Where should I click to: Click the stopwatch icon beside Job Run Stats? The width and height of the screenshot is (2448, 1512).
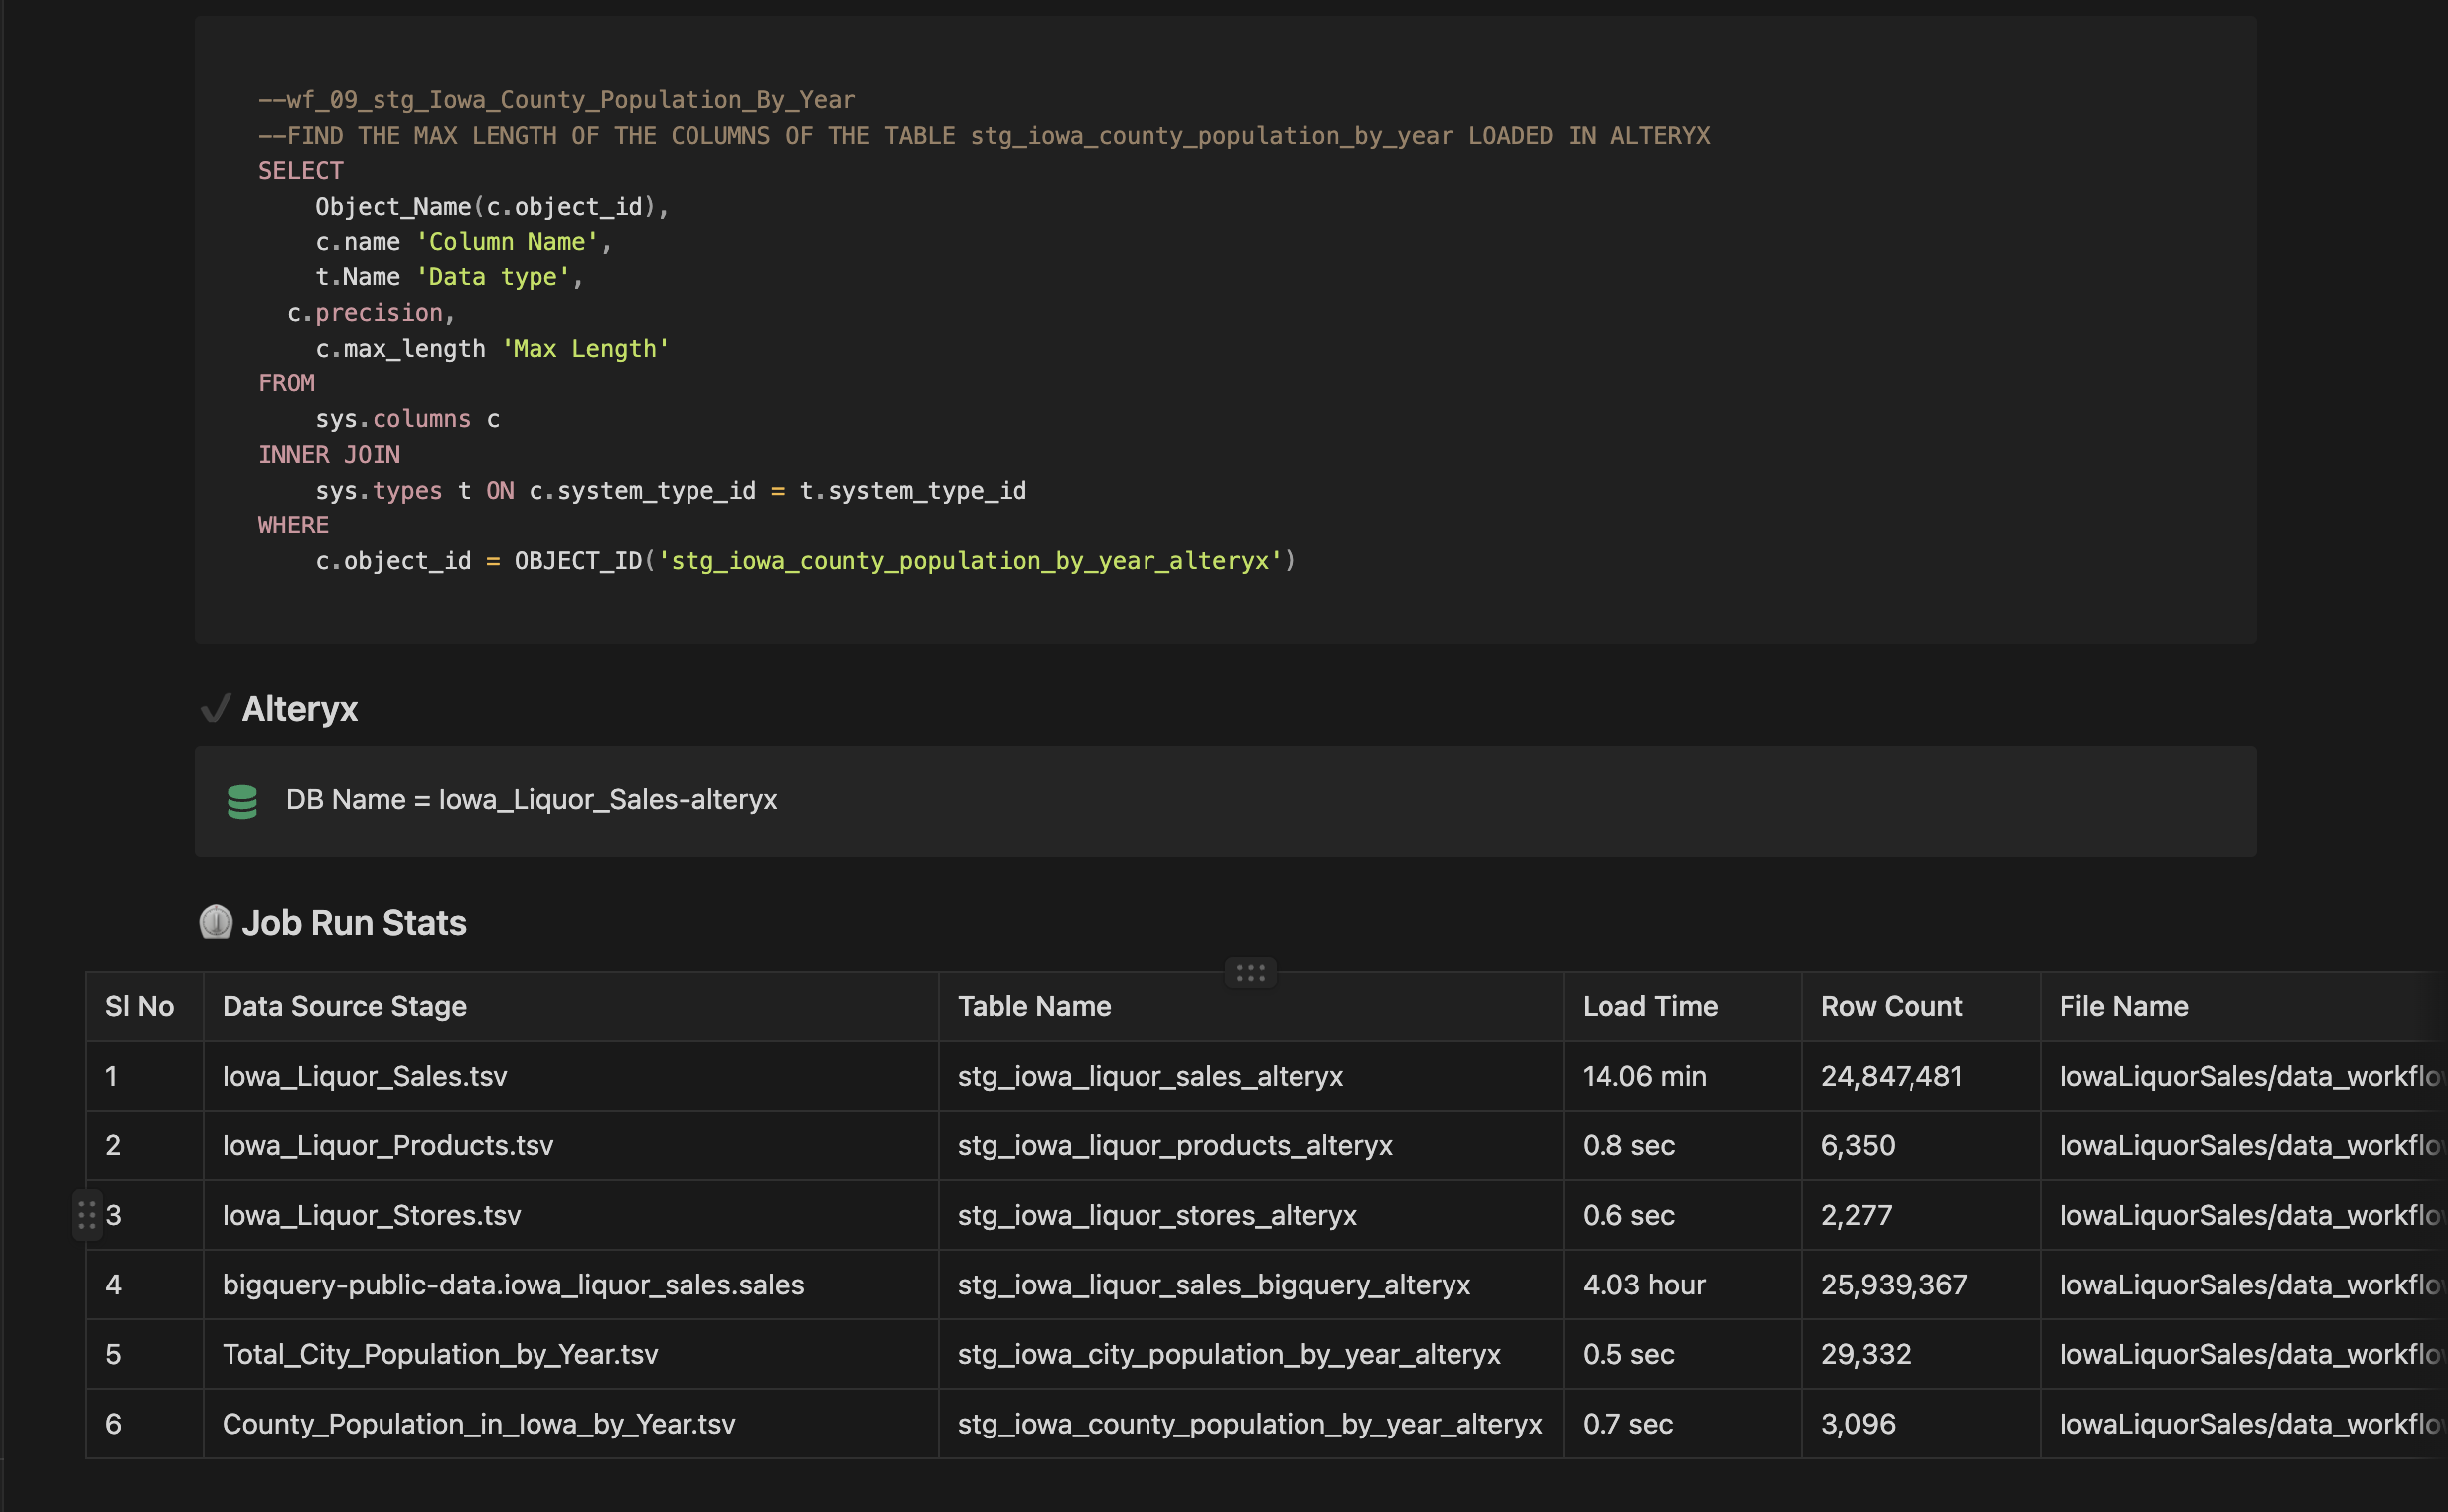pos(215,922)
